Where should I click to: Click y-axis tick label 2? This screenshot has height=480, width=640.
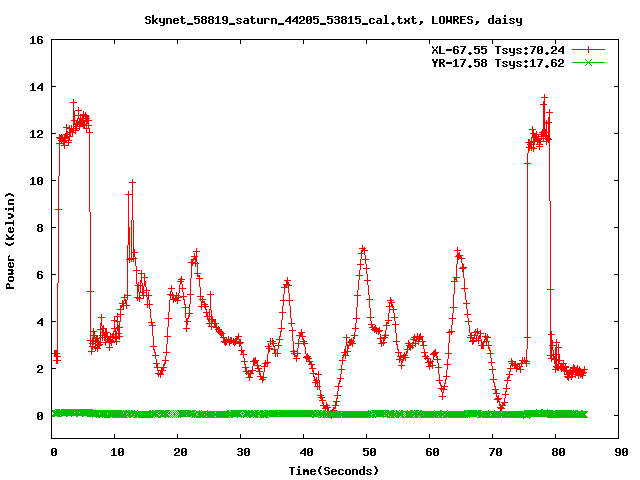40,369
